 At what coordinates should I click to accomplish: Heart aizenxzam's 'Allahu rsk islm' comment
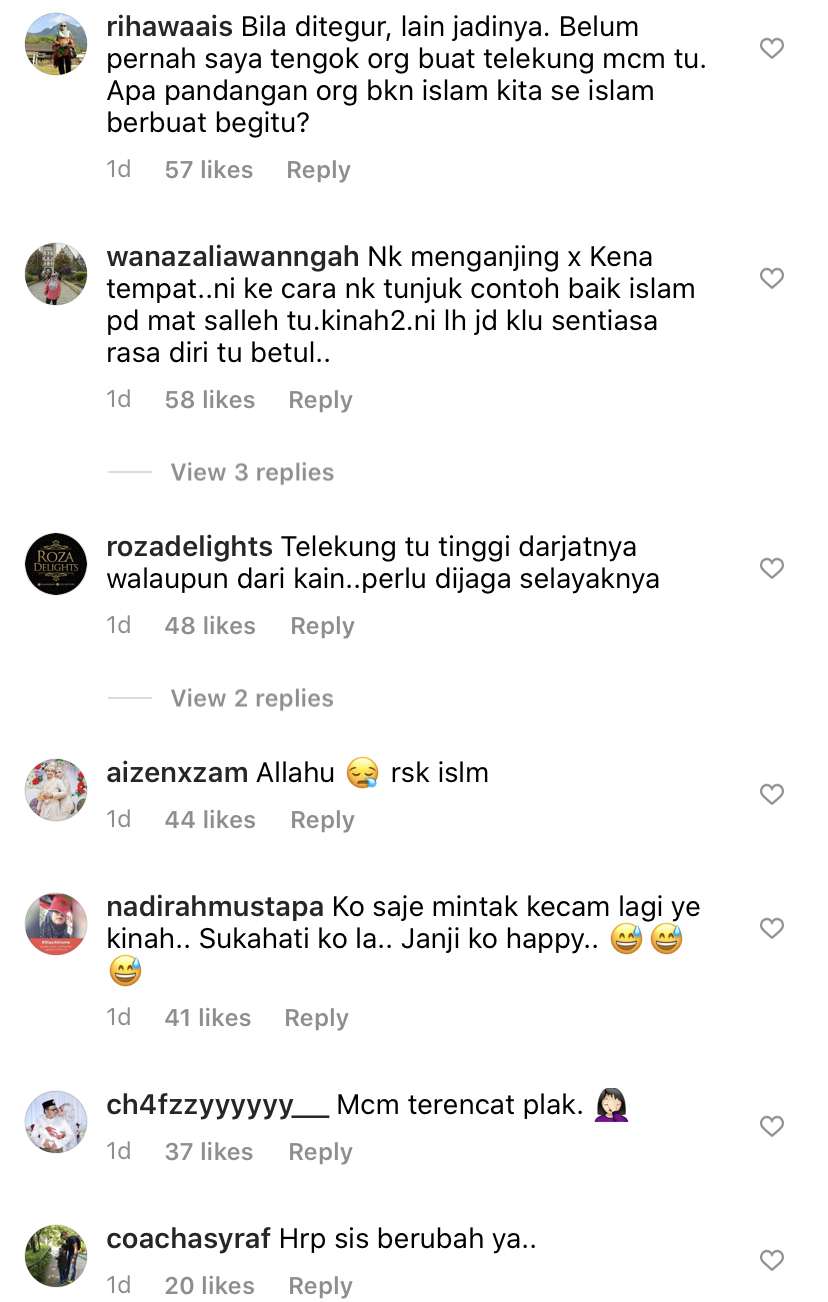772,794
